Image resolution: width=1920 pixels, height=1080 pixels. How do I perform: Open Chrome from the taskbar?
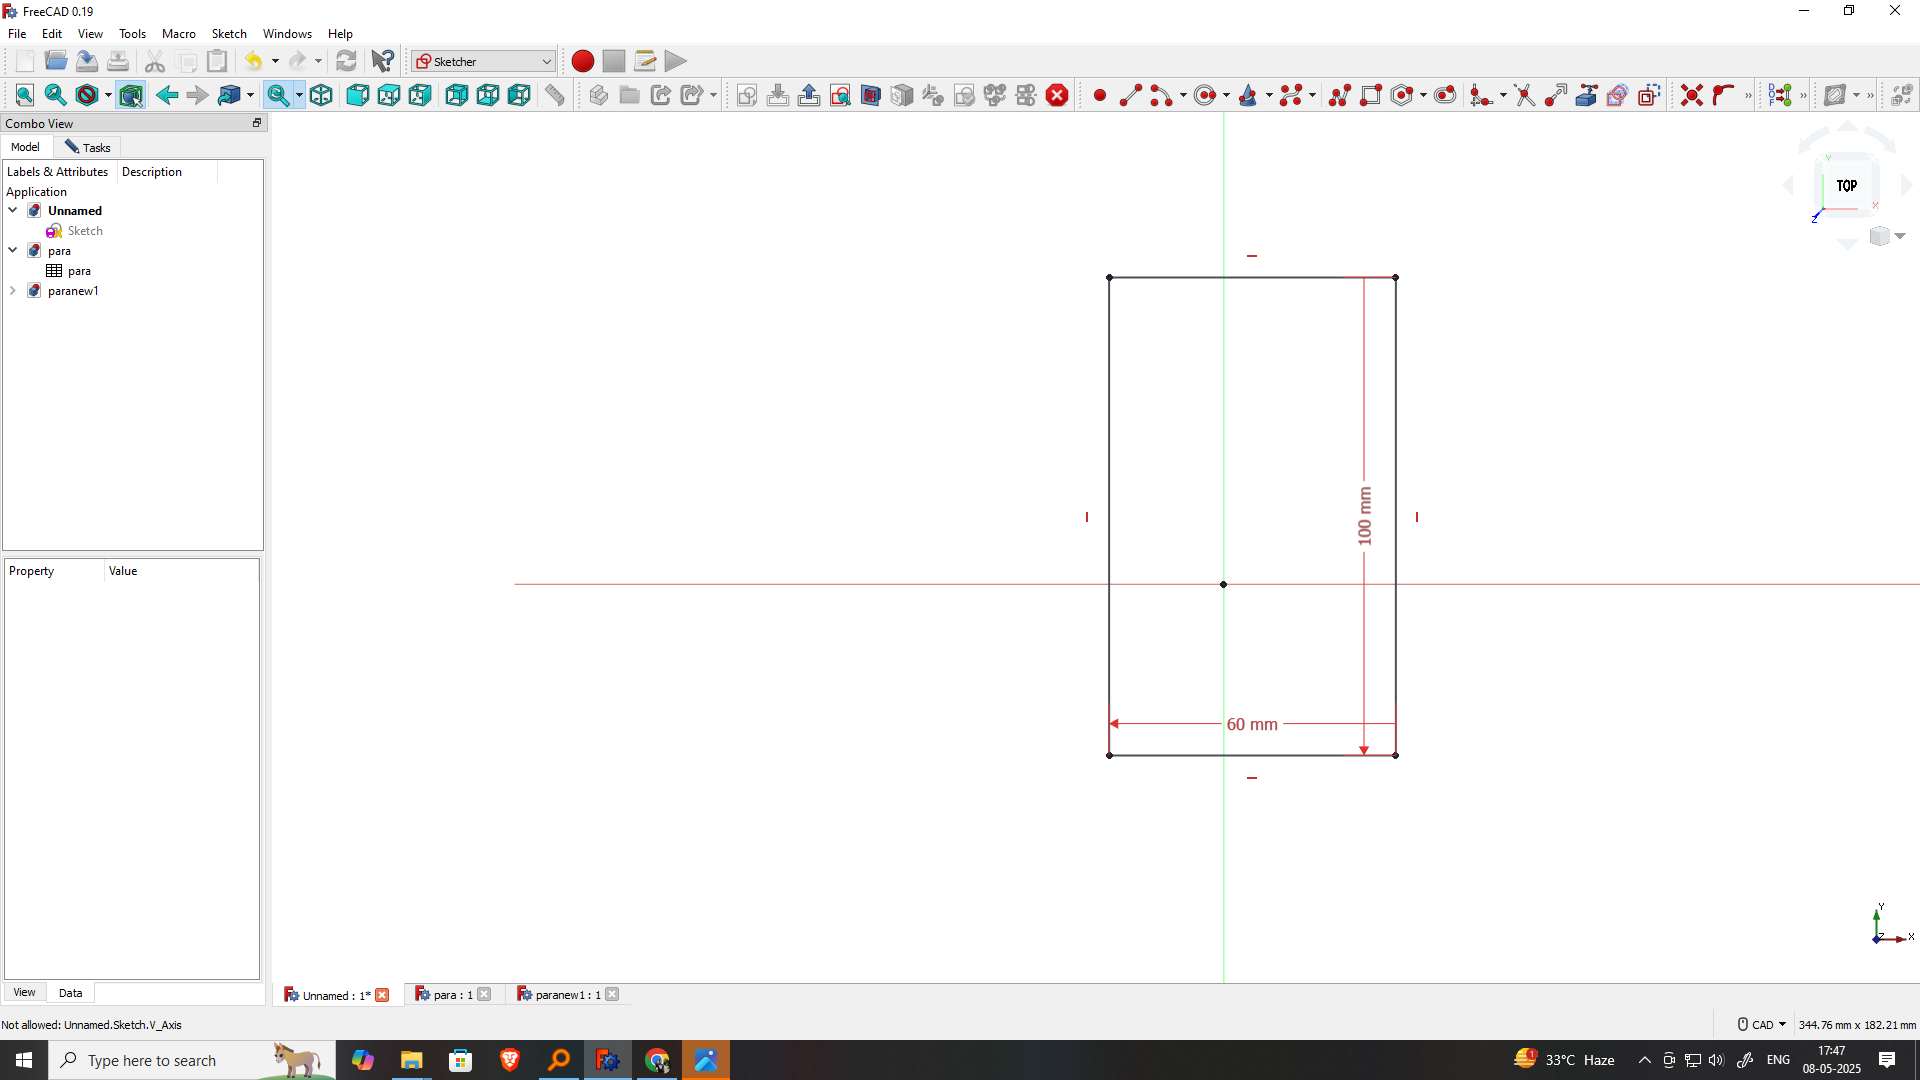tap(657, 1060)
